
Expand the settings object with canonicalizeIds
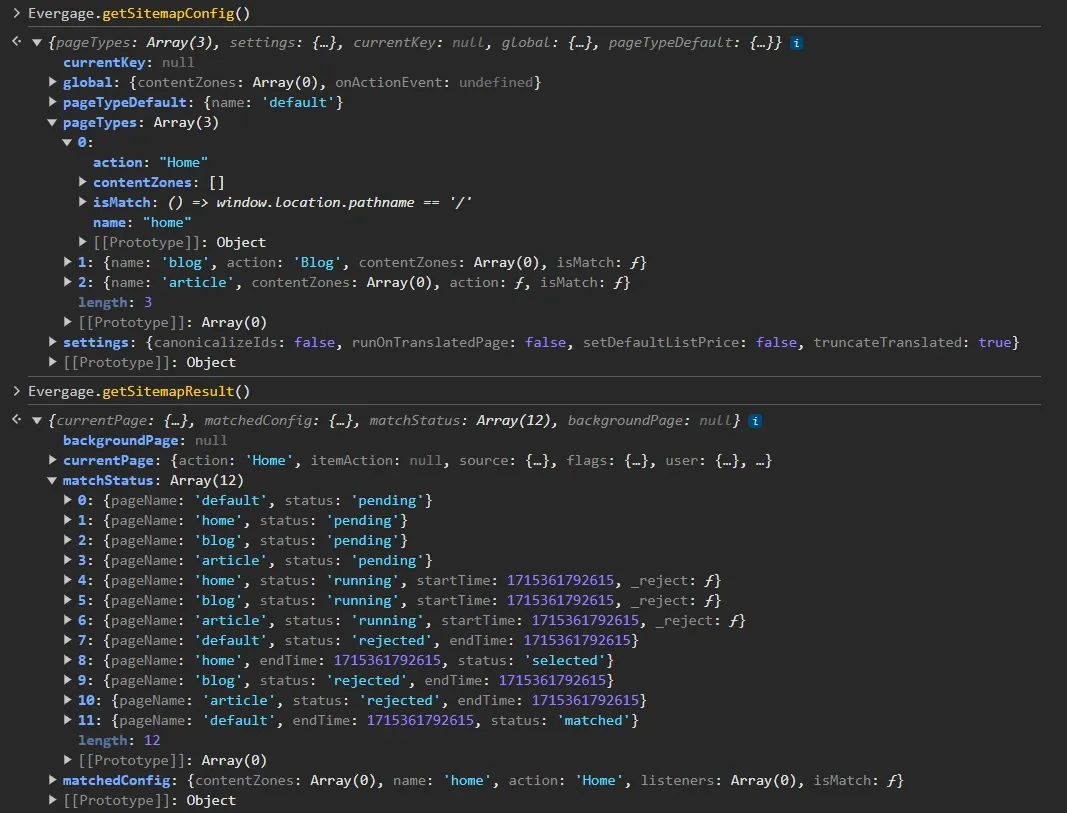(x=53, y=342)
